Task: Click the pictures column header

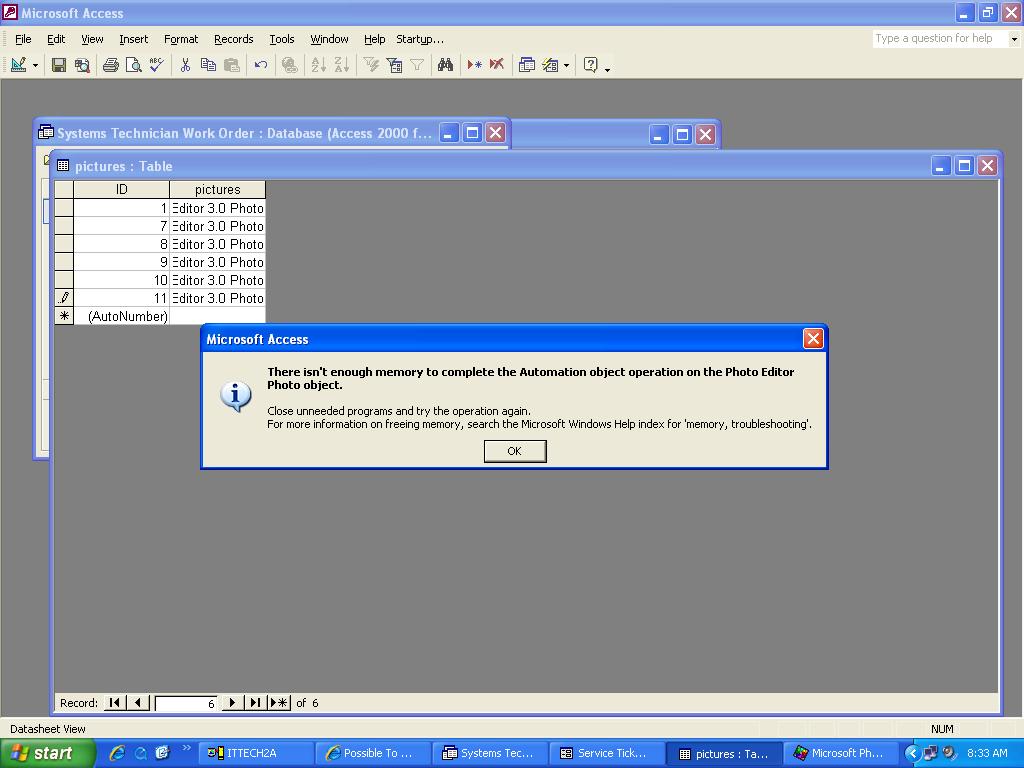Action: pos(217,189)
